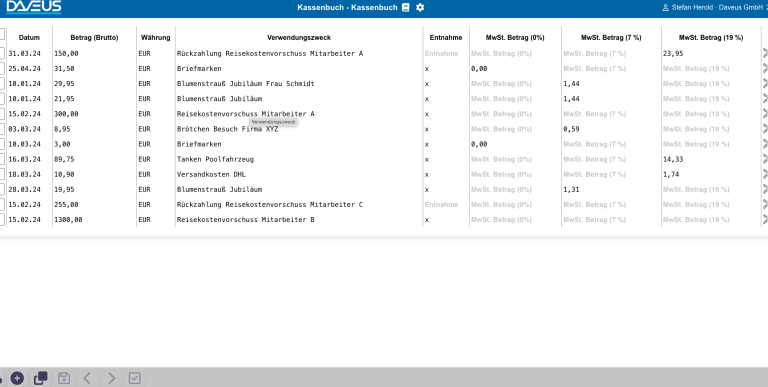Click the duplicate entry icon
Screen dimensions: 768x387
coord(41,378)
